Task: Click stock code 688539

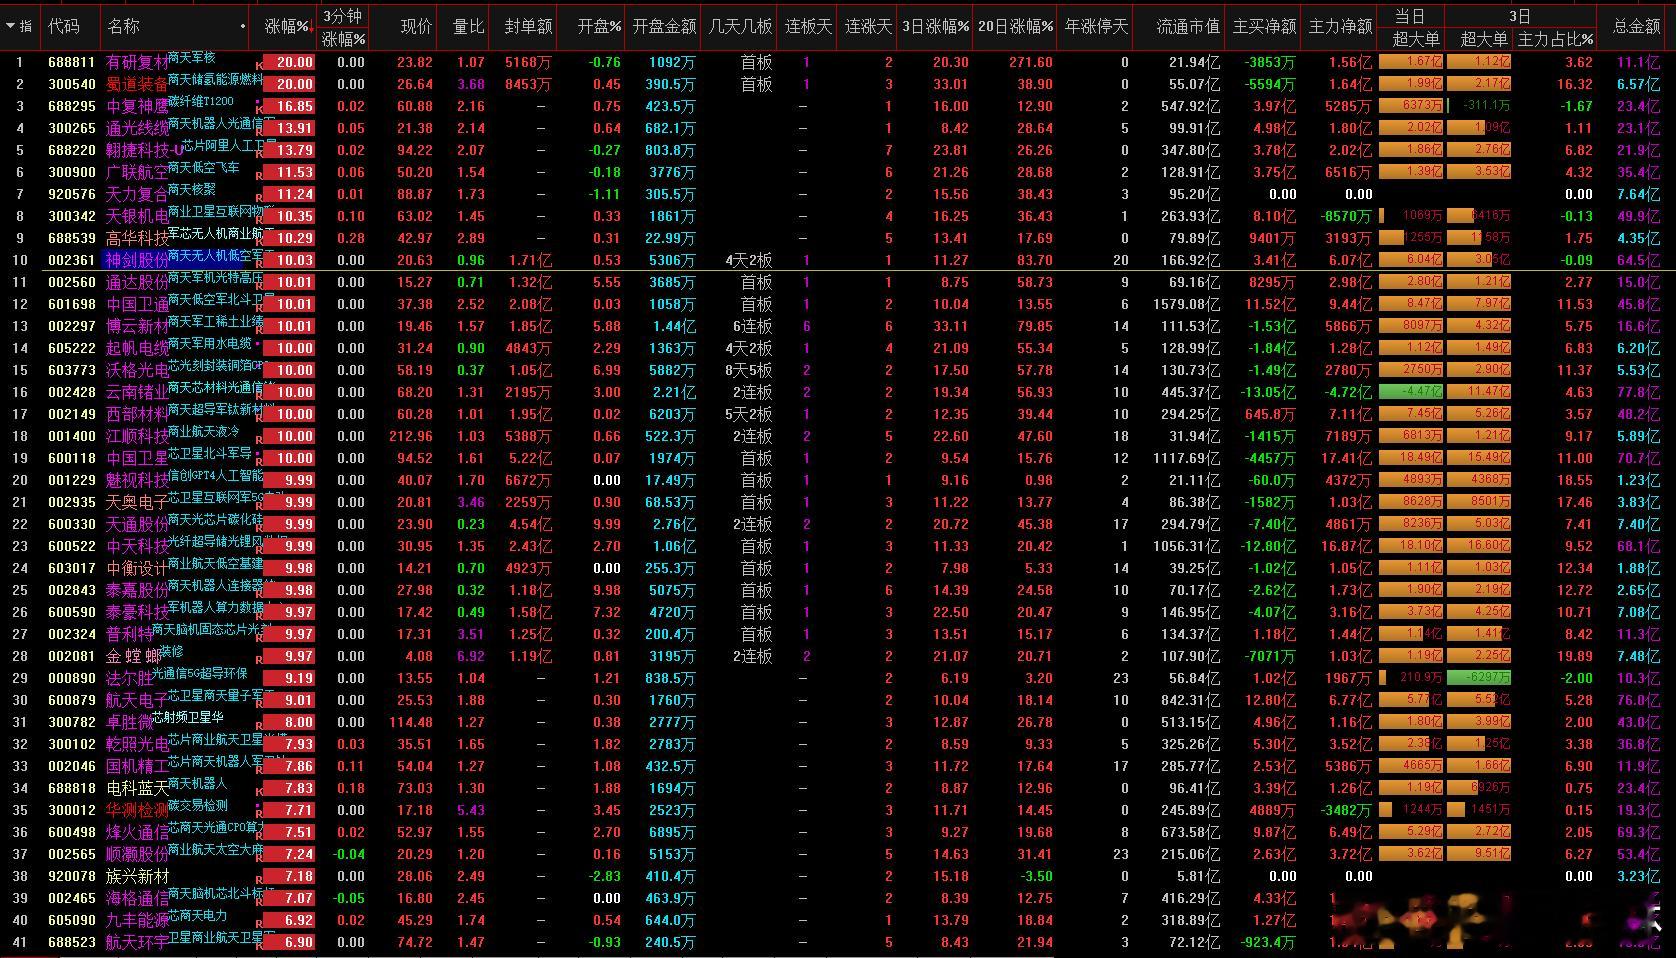Action: (x=72, y=238)
